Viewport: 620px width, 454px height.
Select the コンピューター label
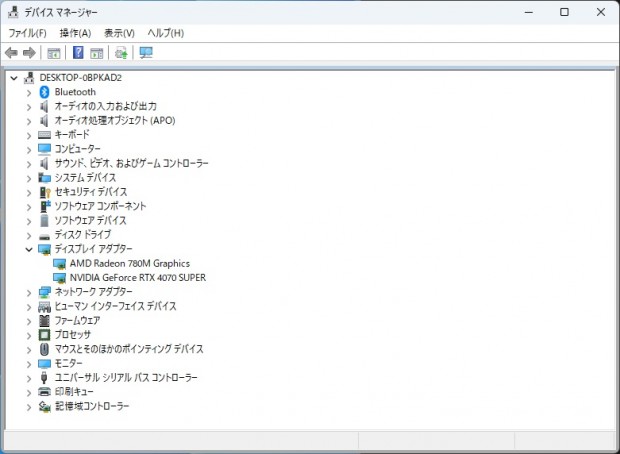point(78,149)
